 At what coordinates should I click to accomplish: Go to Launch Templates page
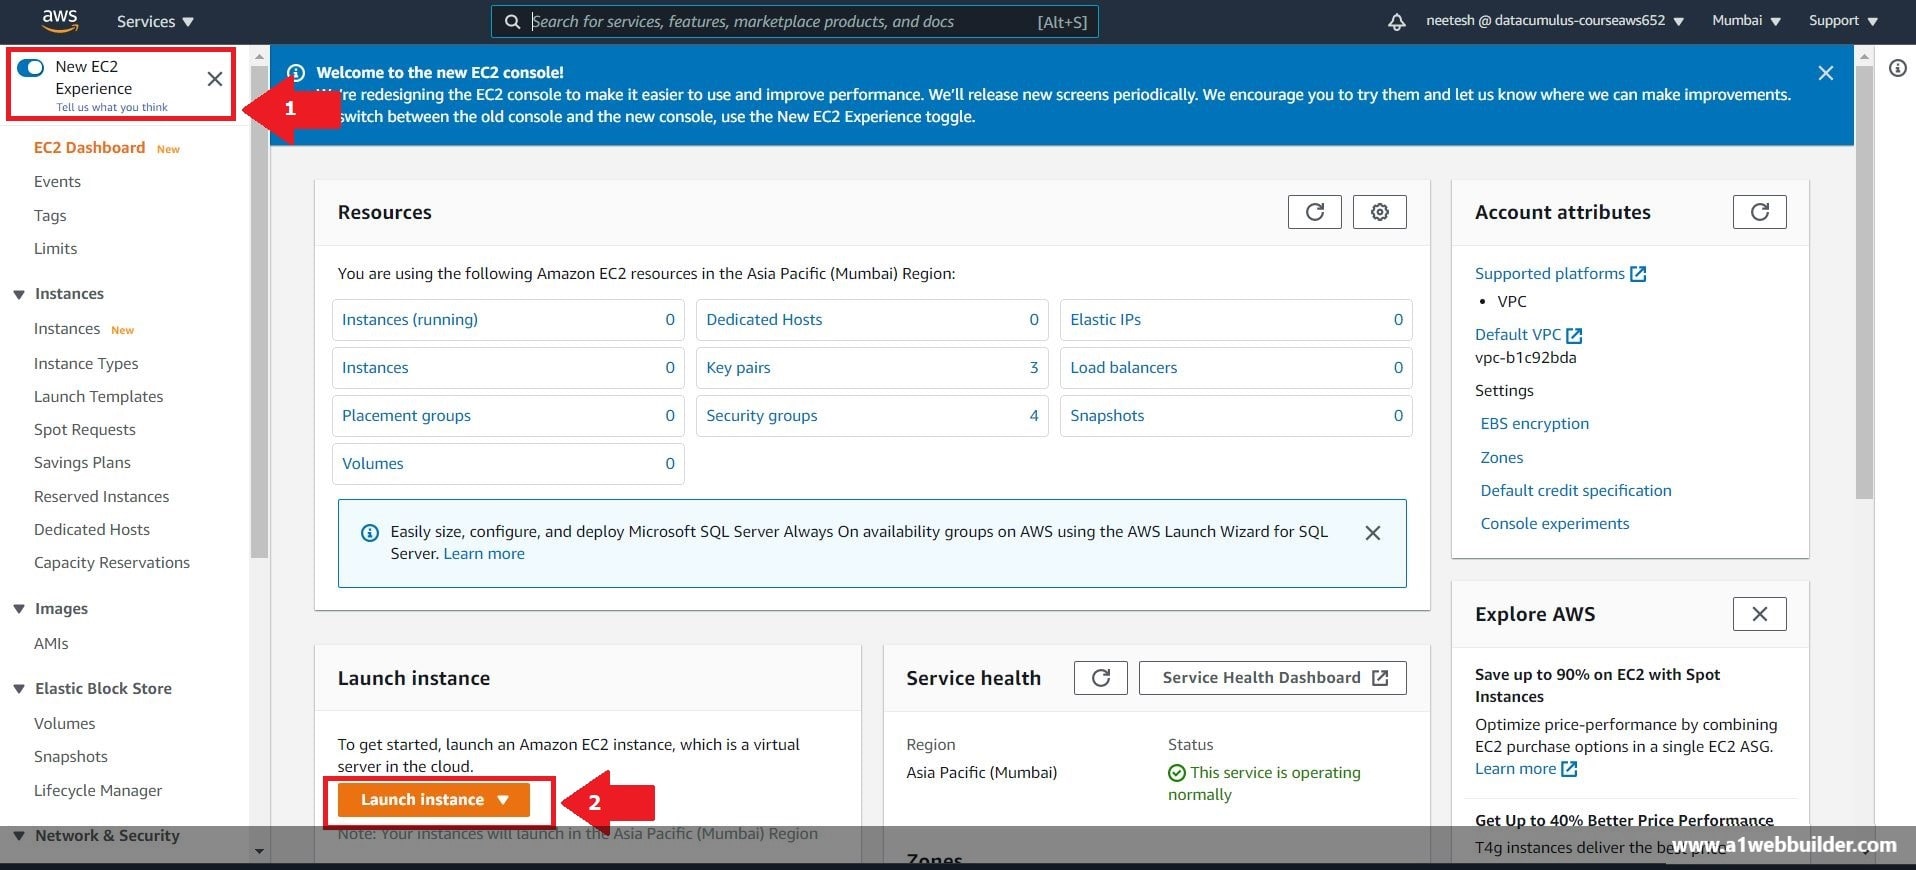[x=98, y=397]
